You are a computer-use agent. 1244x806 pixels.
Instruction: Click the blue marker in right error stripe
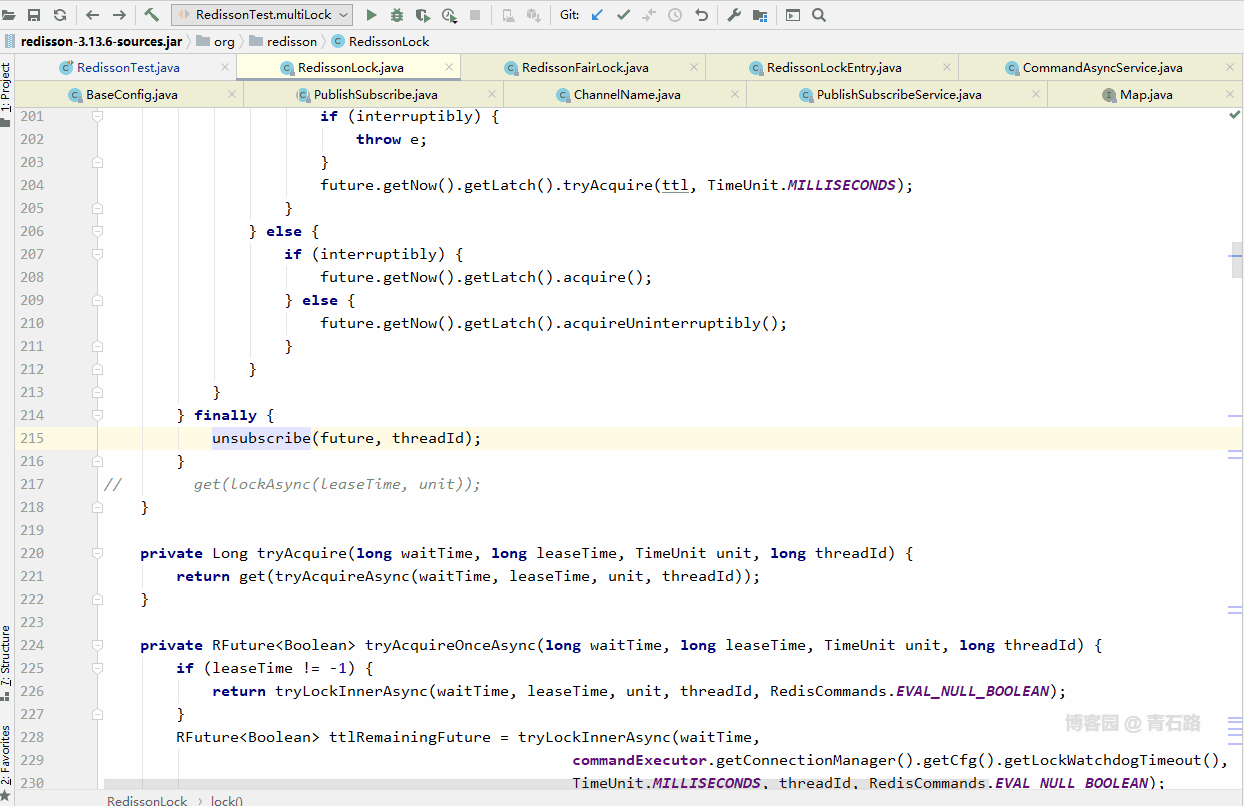point(1236,257)
